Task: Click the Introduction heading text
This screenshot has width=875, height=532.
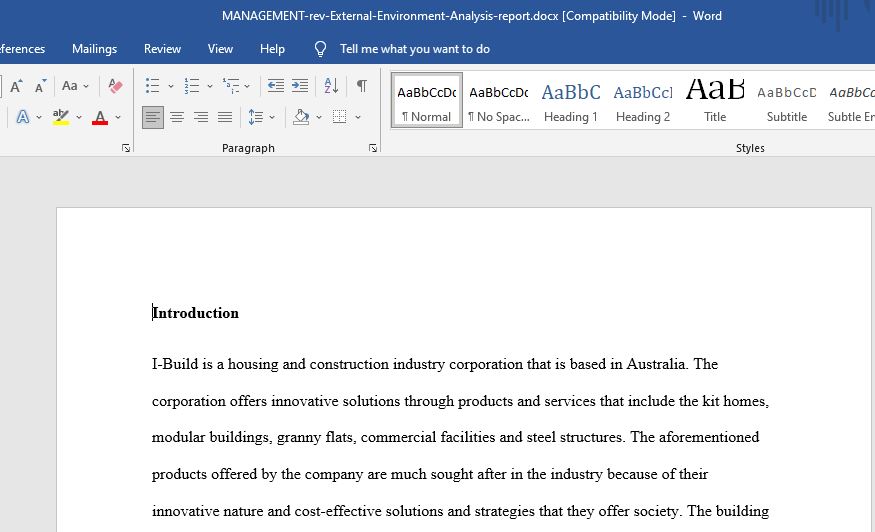Action: [195, 313]
